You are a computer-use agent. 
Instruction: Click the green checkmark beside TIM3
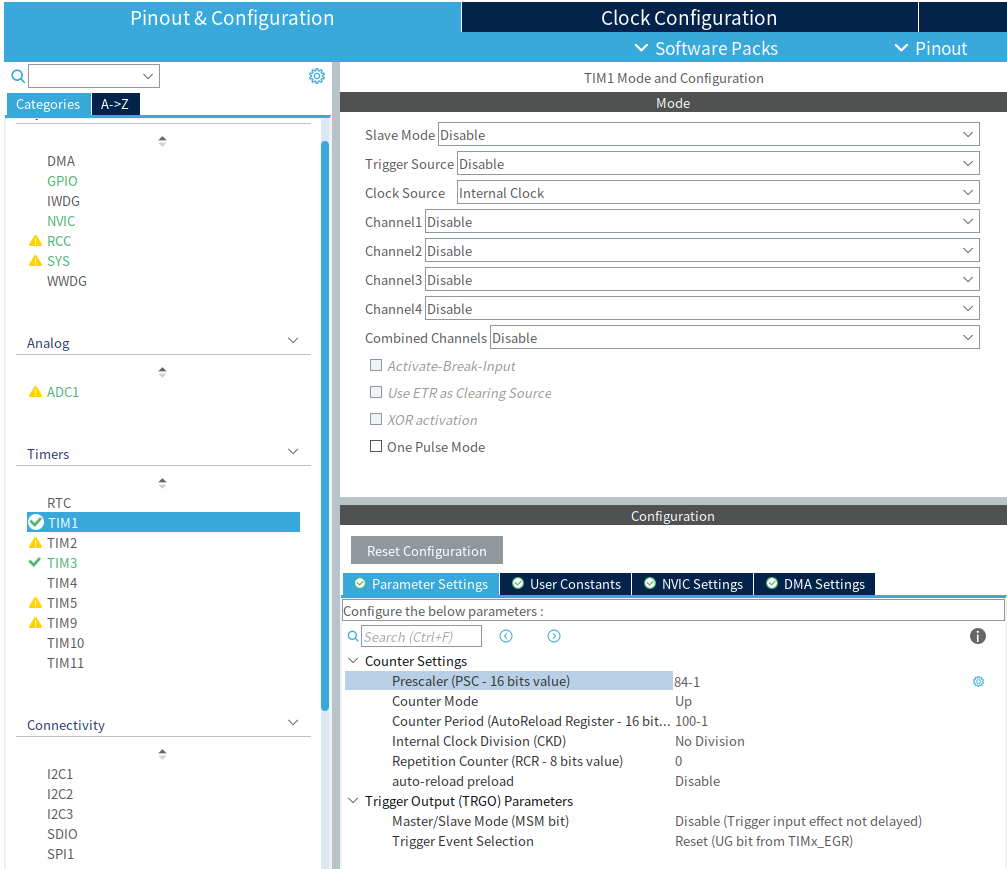coord(35,563)
